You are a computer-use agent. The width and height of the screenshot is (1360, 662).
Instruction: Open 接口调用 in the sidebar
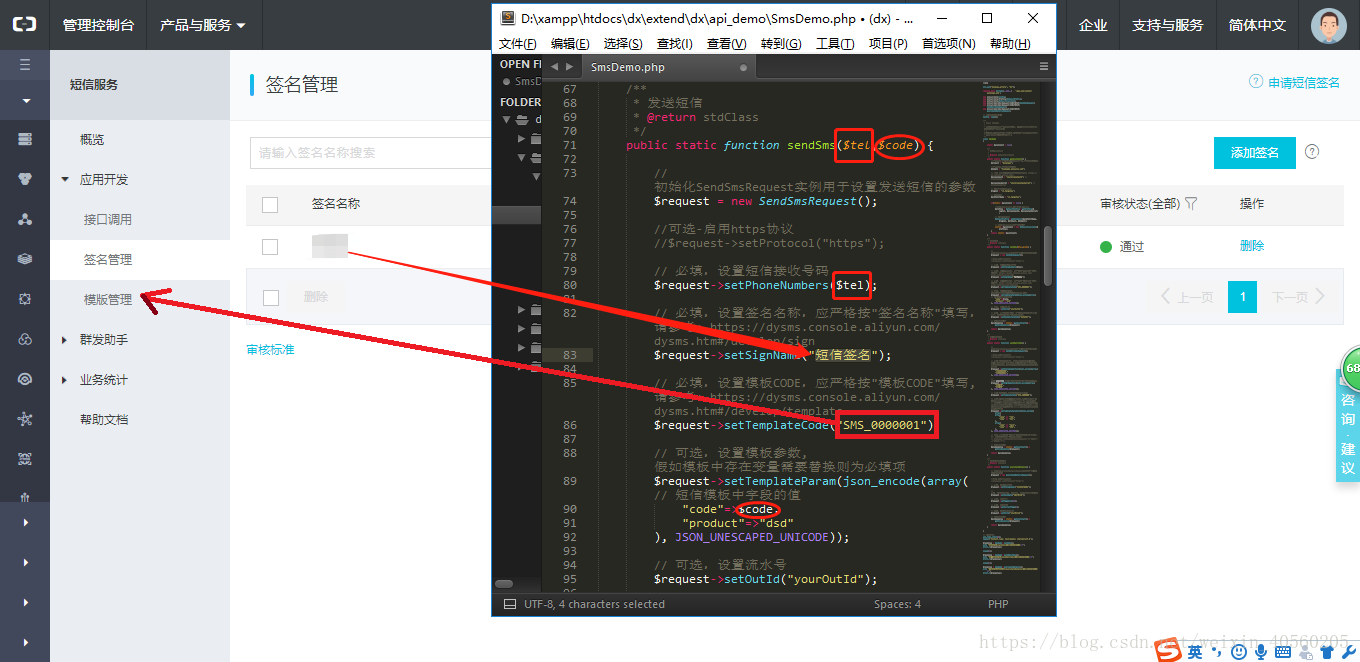(108, 219)
